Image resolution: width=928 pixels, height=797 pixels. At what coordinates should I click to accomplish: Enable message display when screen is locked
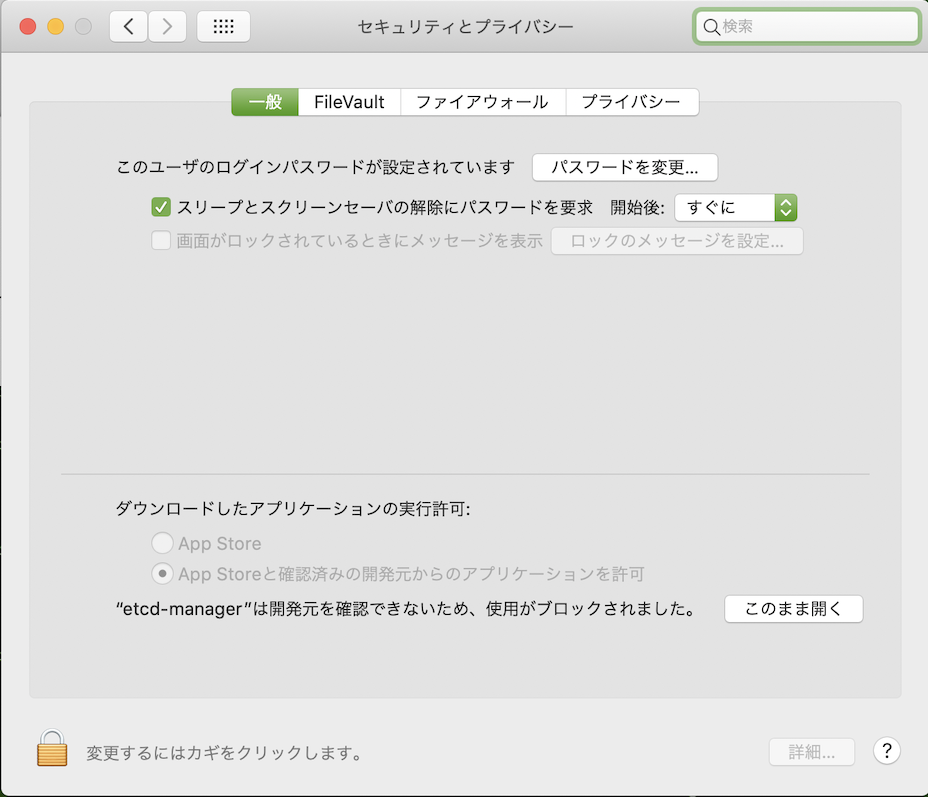coord(161,241)
